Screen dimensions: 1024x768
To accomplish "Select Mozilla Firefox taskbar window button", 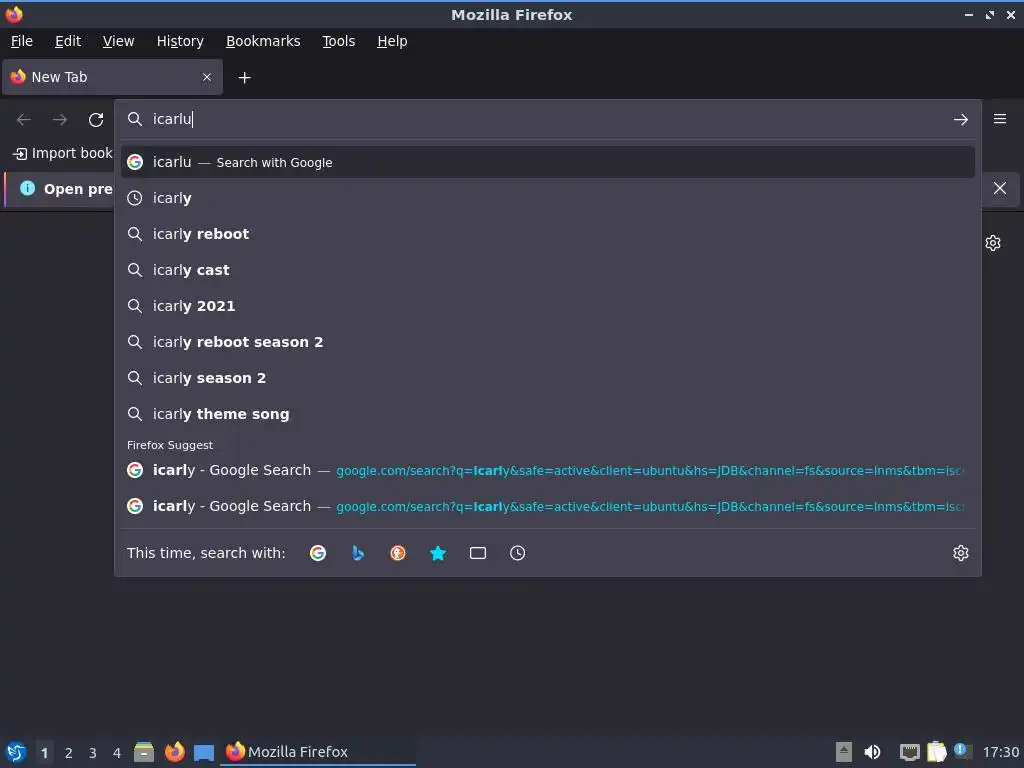I will (x=318, y=752).
